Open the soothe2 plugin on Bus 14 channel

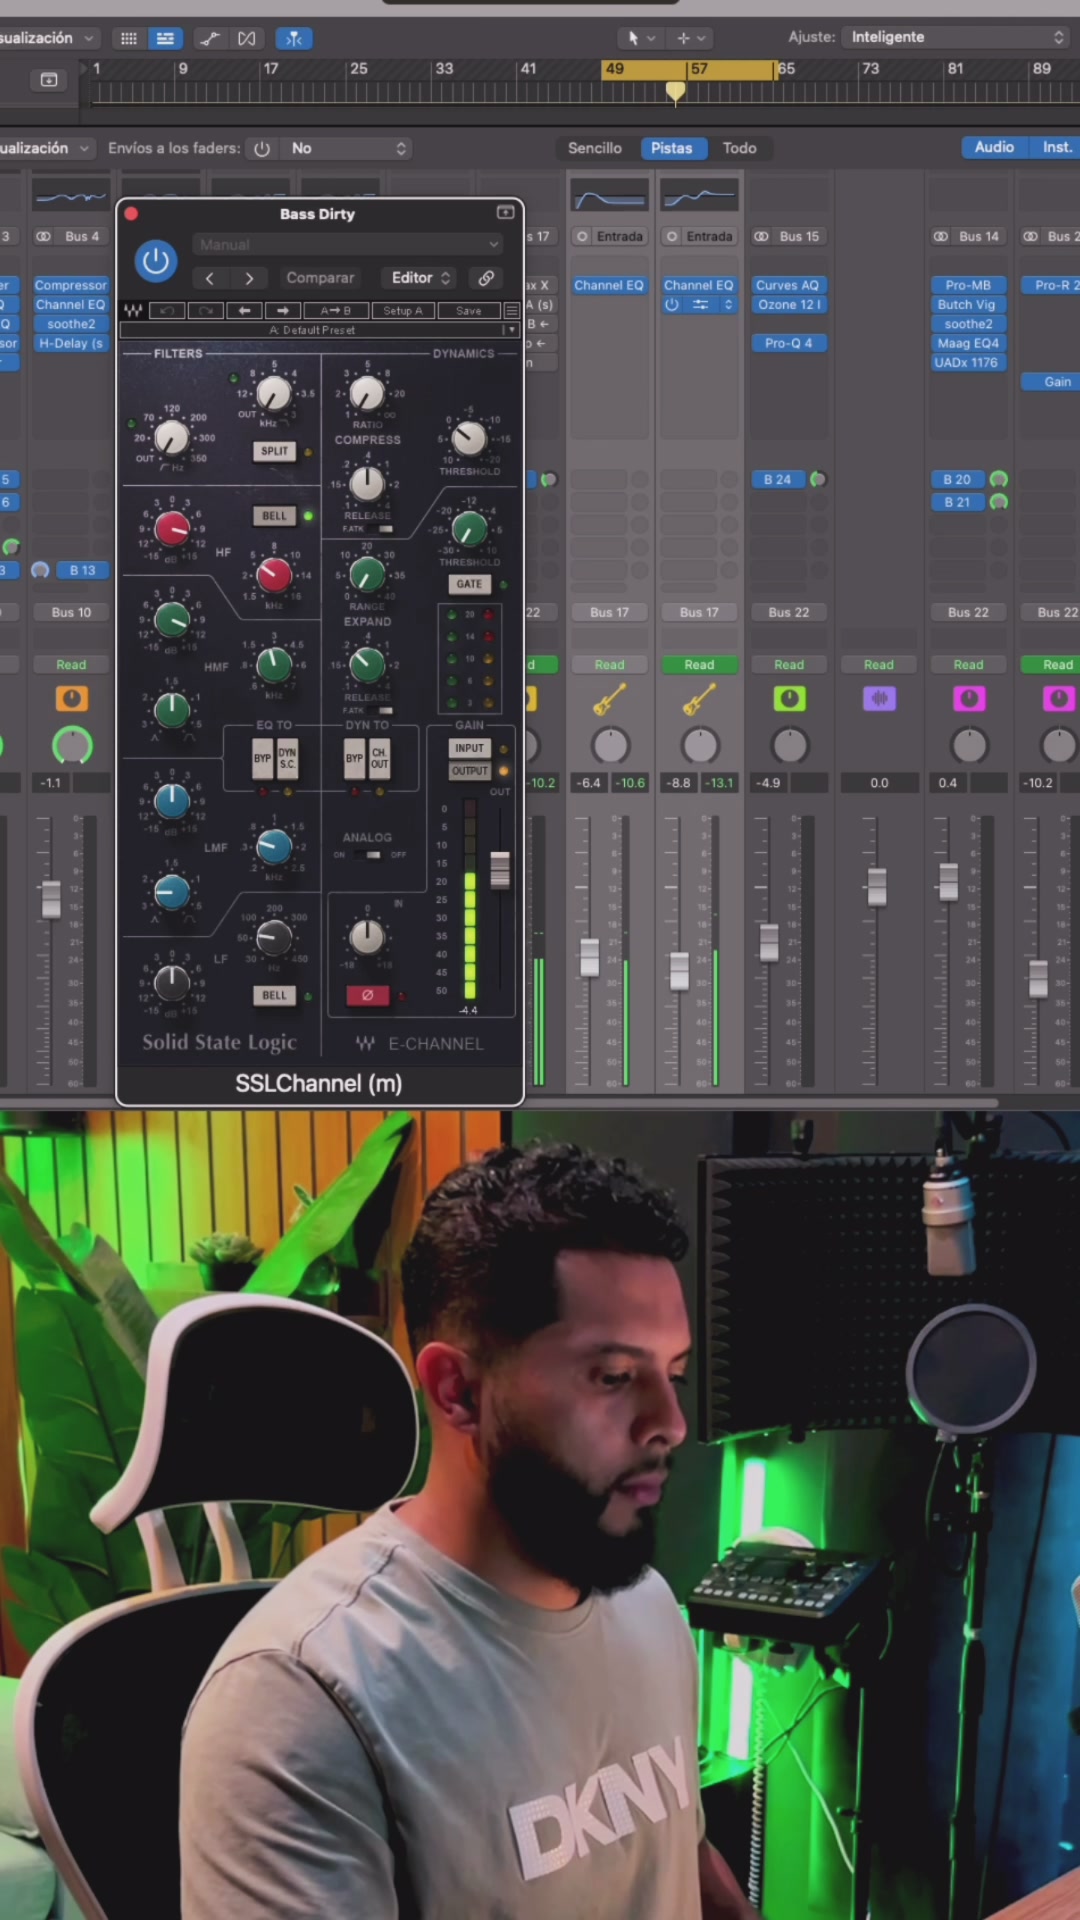tap(968, 324)
